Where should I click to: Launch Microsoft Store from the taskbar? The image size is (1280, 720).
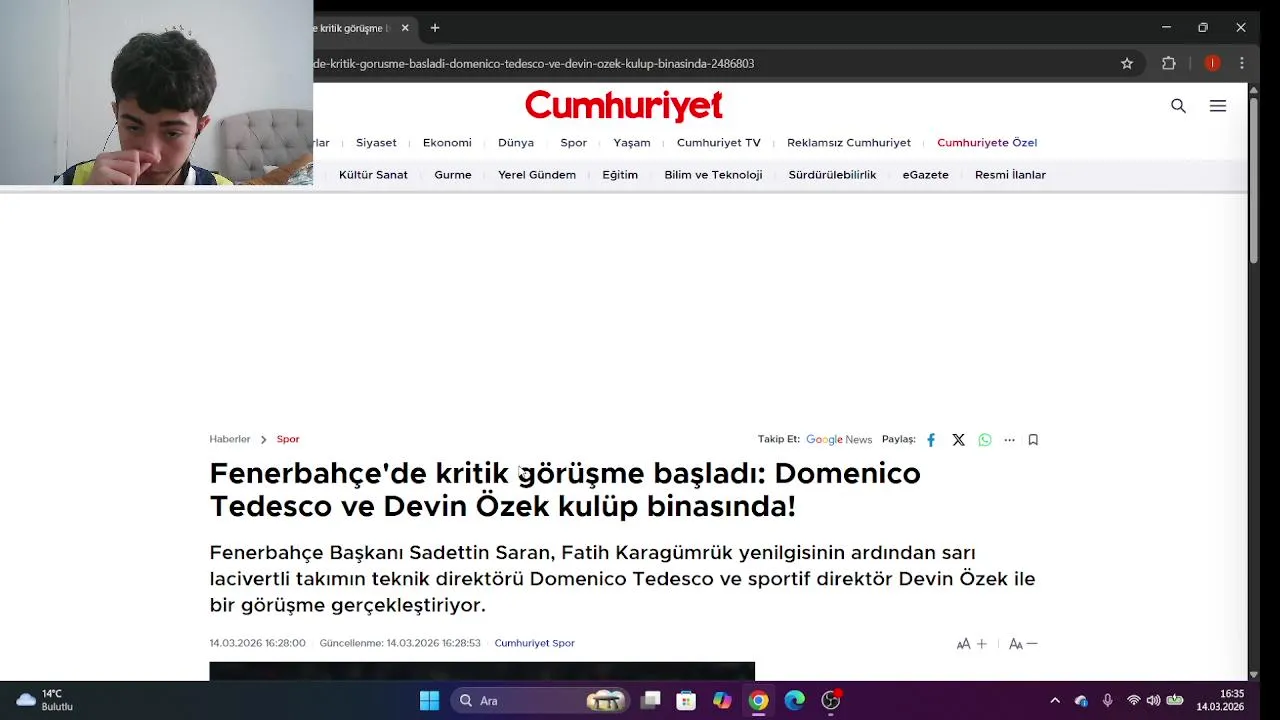(x=686, y=701)
